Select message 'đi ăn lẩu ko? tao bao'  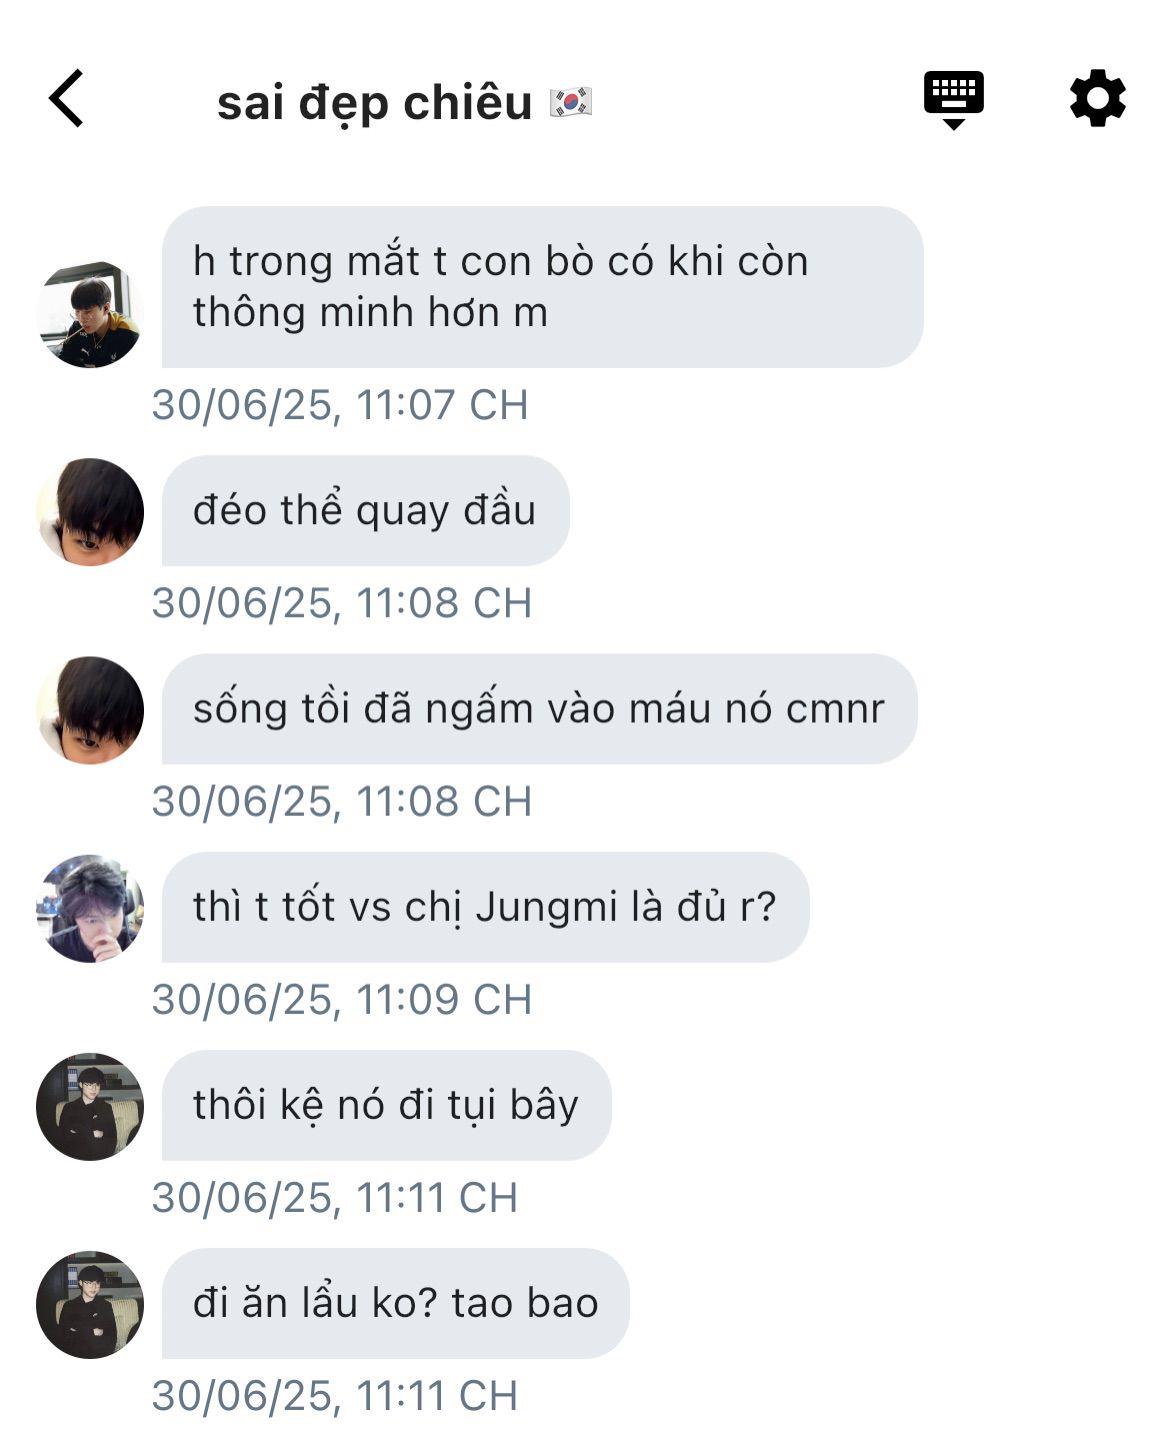[x=395, y=1303]
